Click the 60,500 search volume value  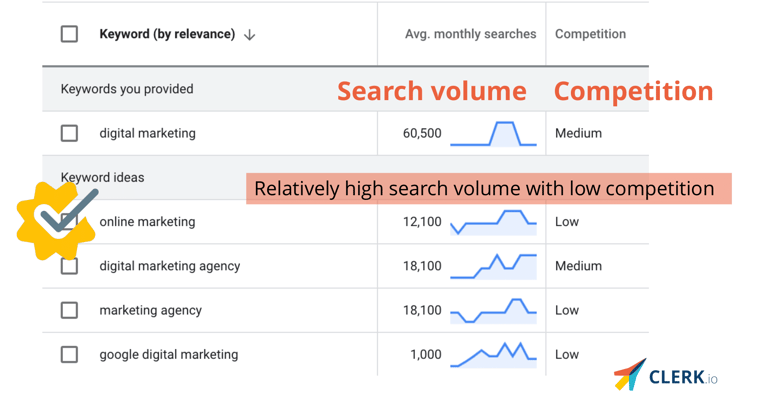(422, 133)
